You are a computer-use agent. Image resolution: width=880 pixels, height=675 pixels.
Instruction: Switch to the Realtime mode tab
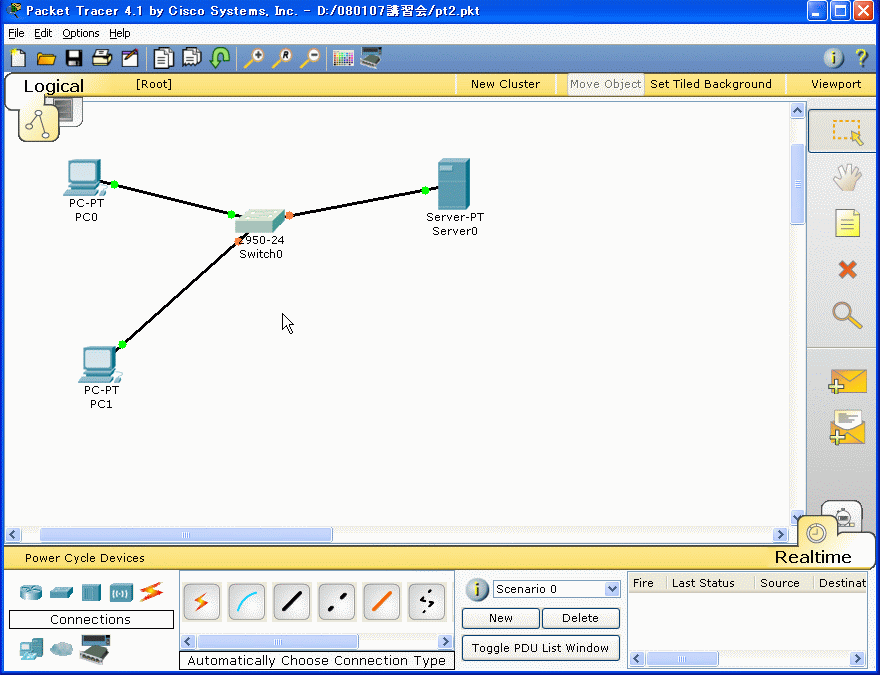click(x=813, y=557)
